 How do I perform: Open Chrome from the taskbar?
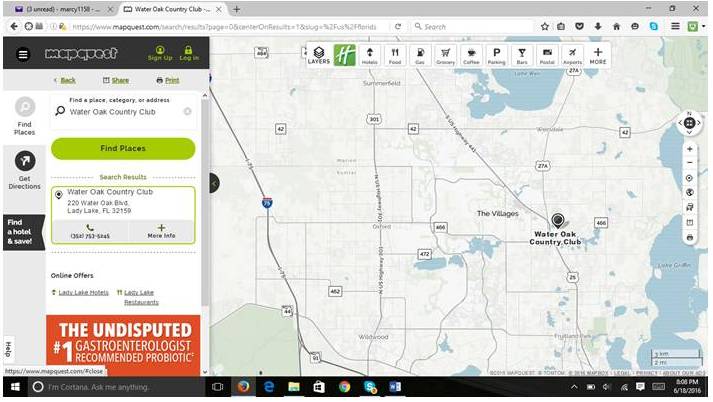(344, 387)
